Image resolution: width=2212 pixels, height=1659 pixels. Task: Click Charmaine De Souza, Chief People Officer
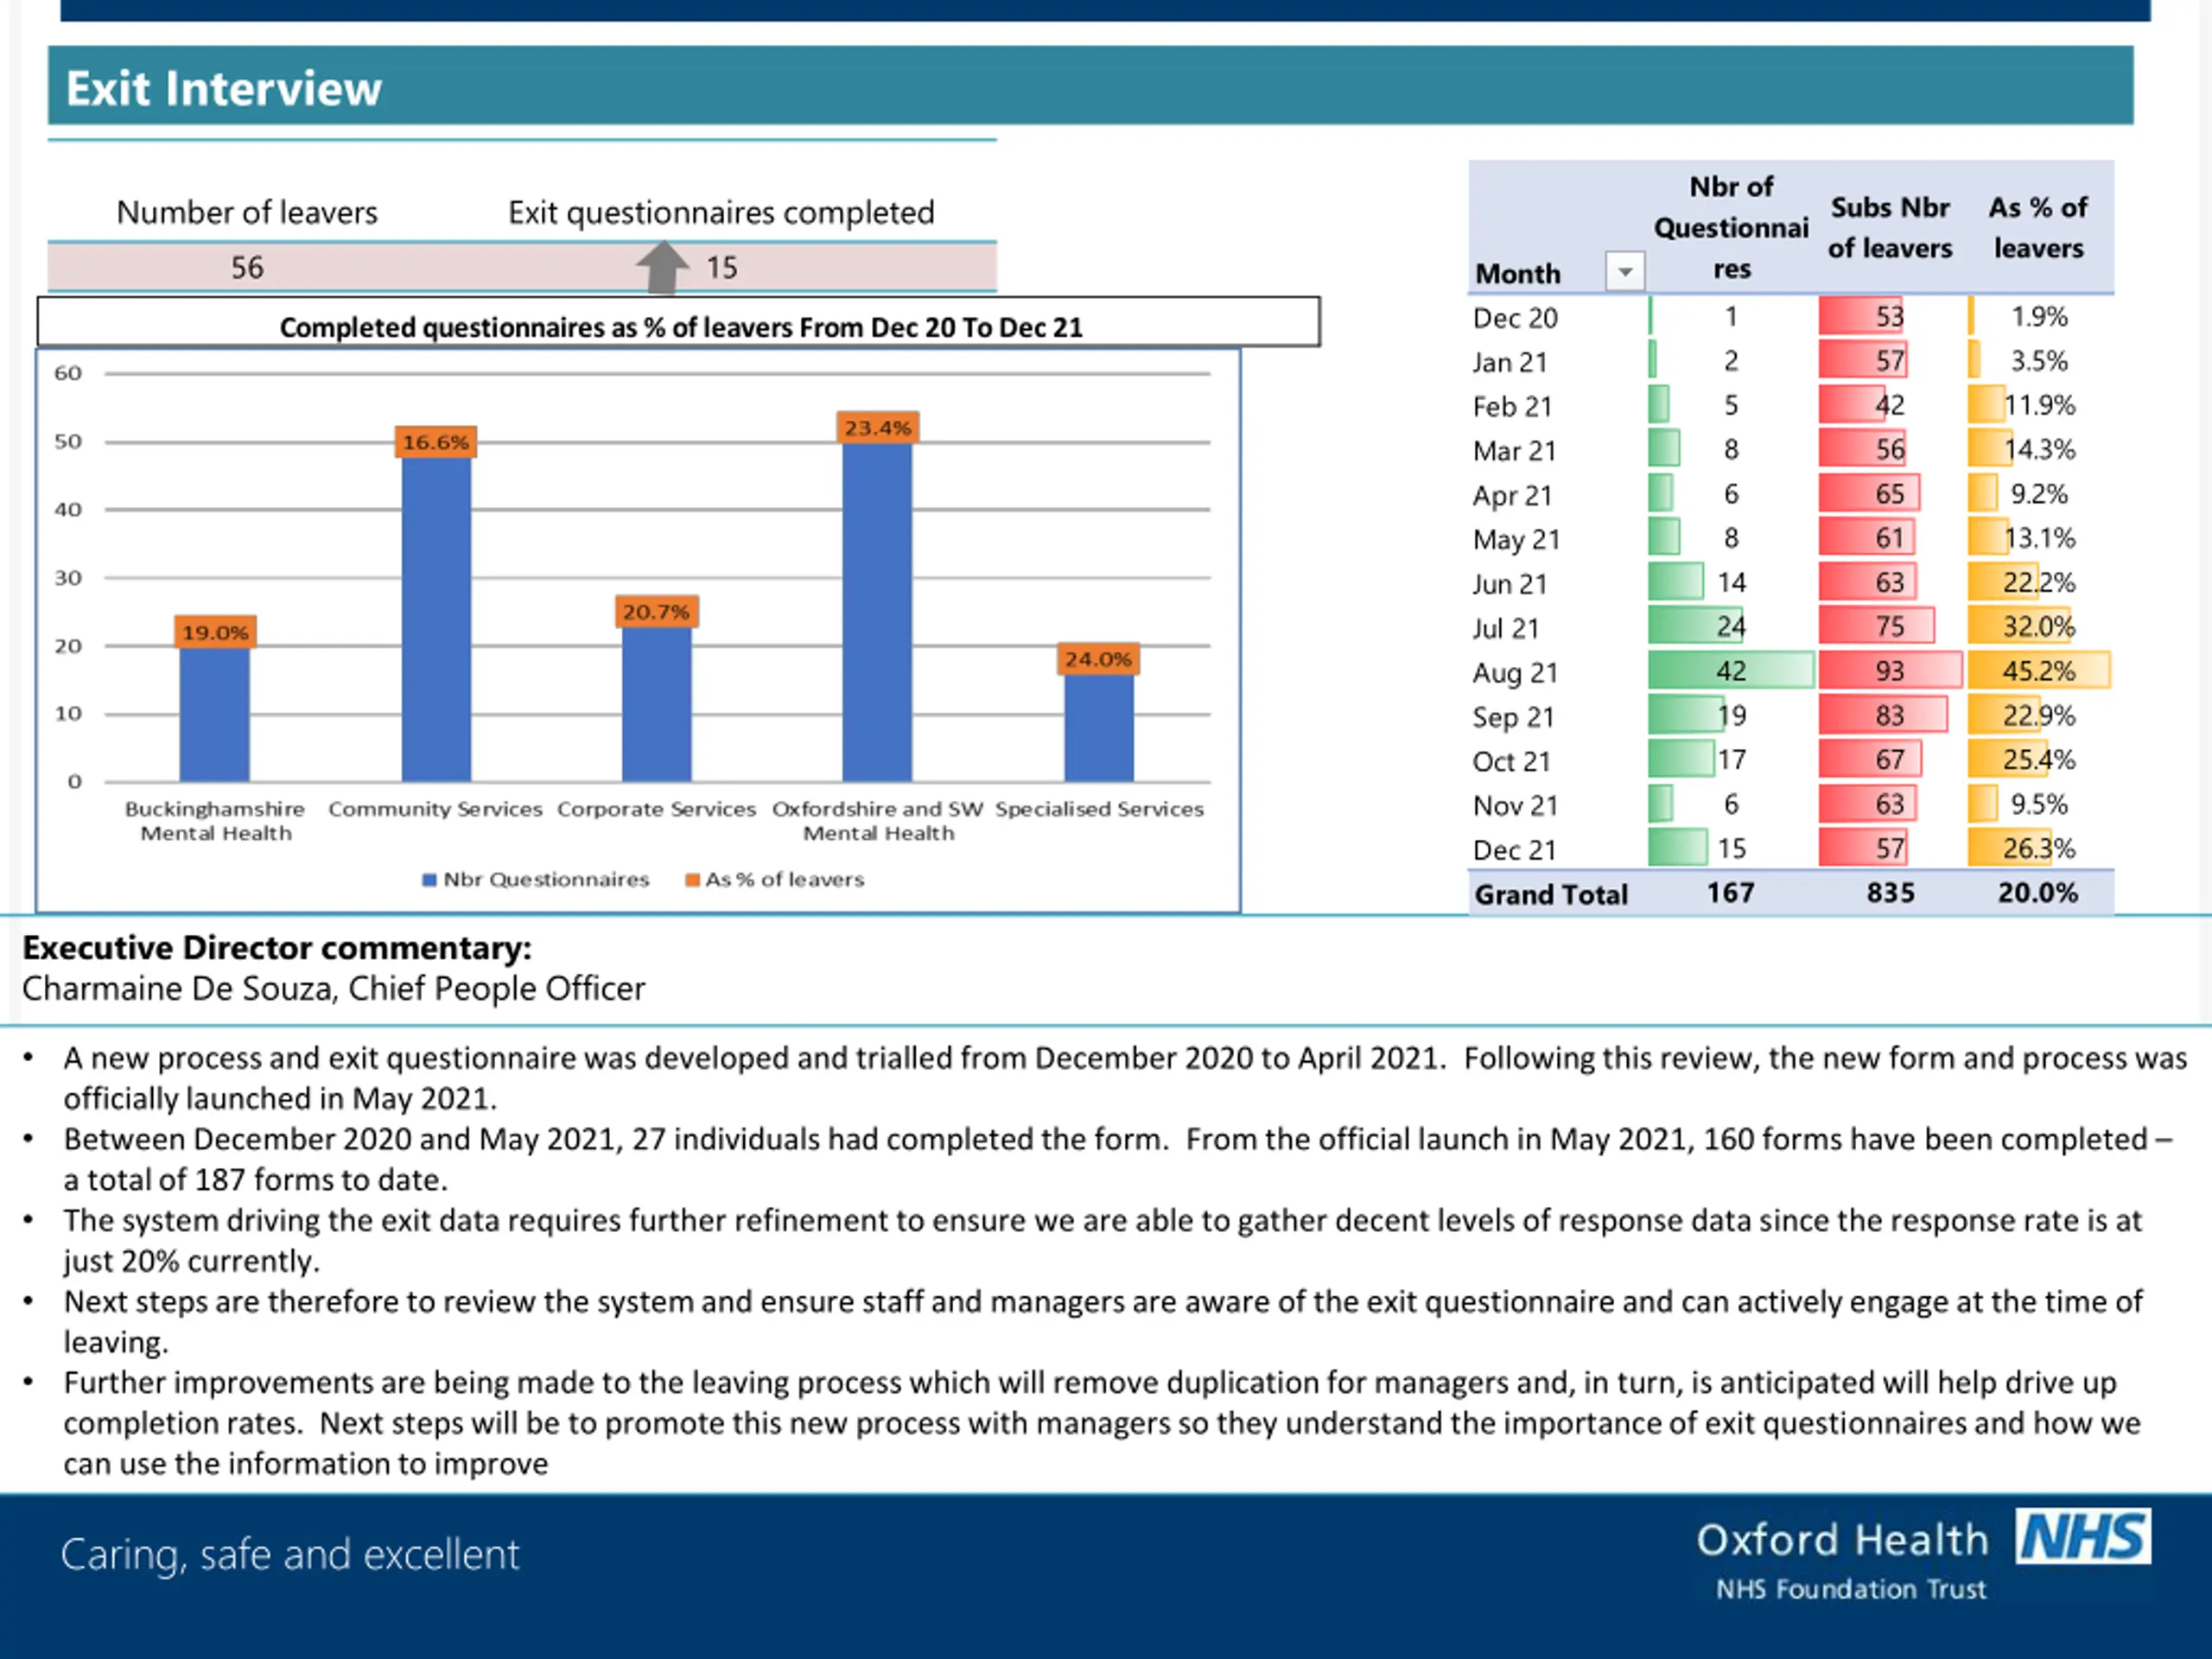[x=333, y=988]
